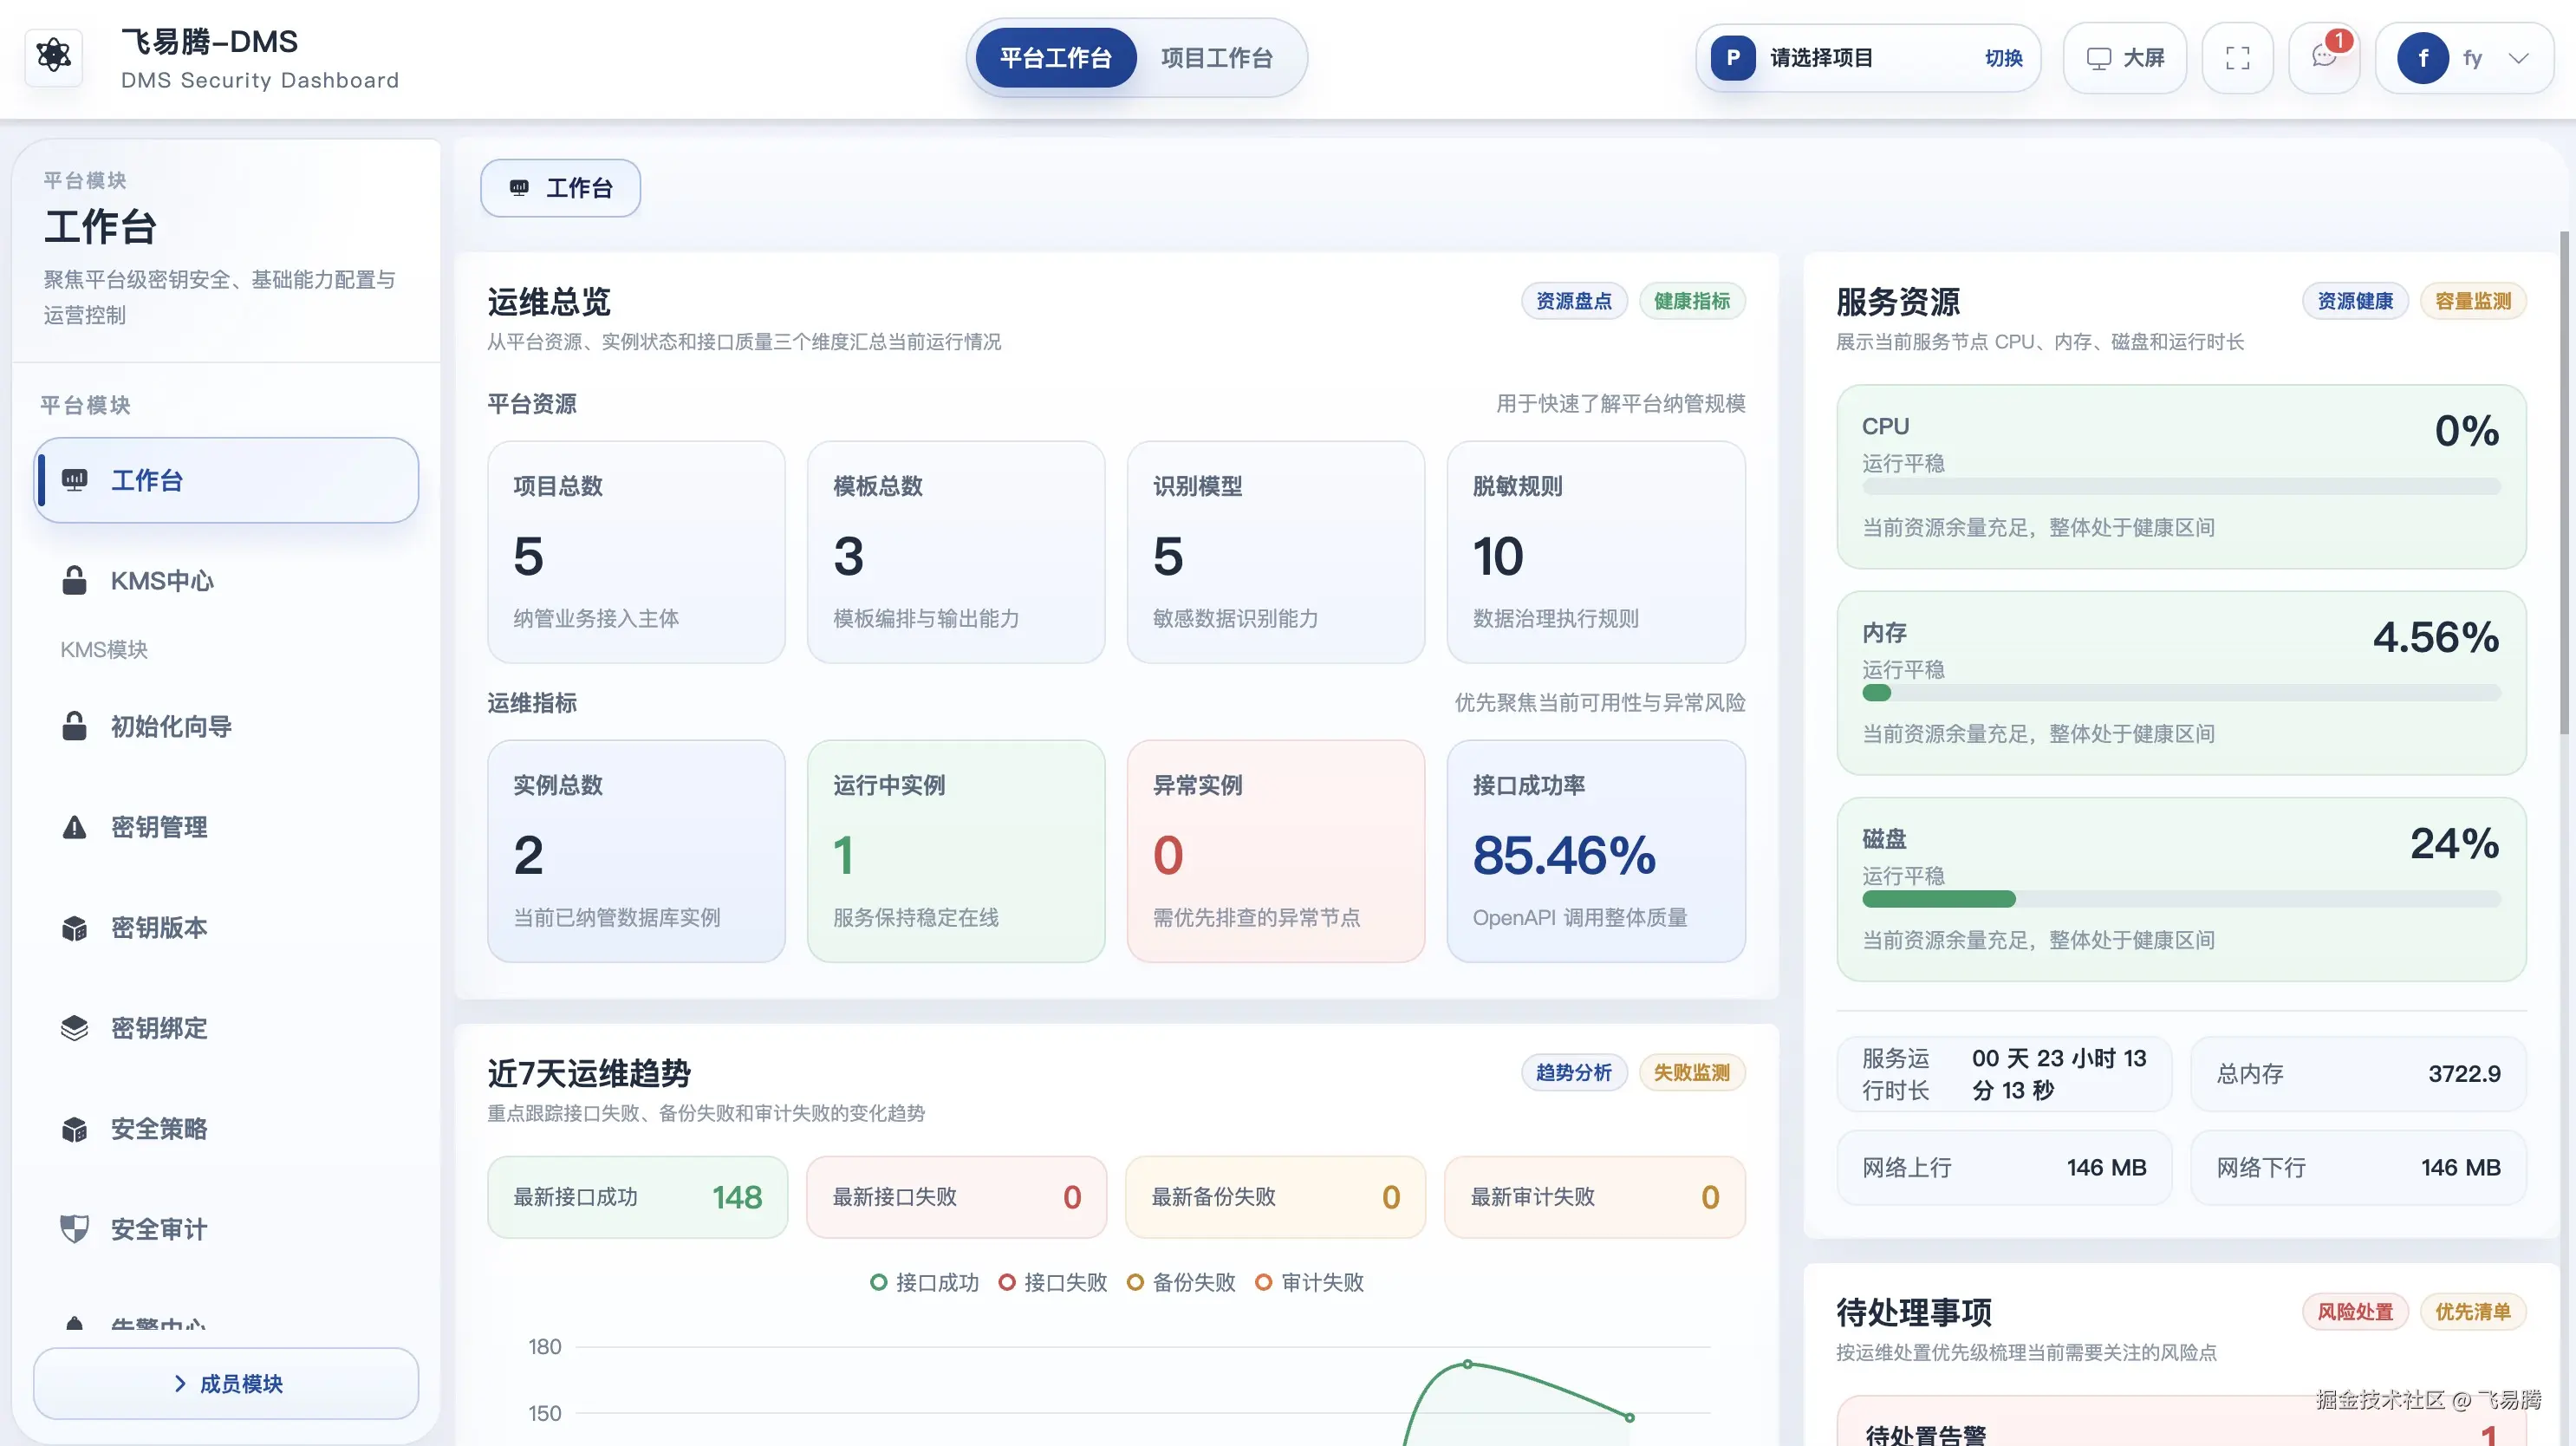This screenshot has width=2576, height=1446.
Task: Click the 安全审计 shield icon
Action: click(x=74, y=1229)
